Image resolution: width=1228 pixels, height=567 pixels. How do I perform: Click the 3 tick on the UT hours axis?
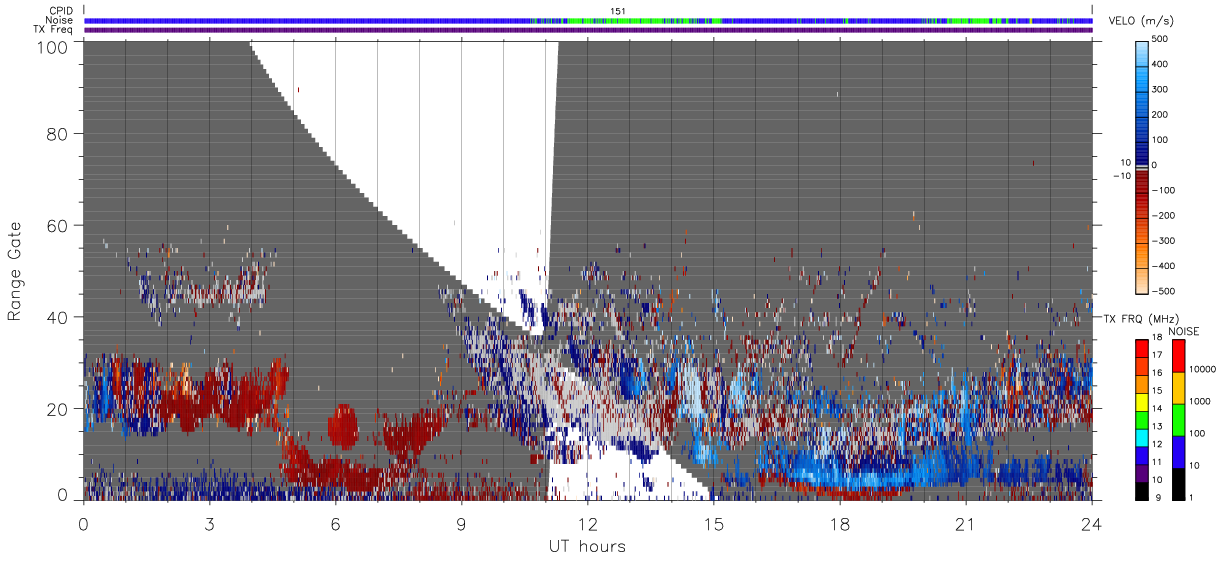point(210,524)
